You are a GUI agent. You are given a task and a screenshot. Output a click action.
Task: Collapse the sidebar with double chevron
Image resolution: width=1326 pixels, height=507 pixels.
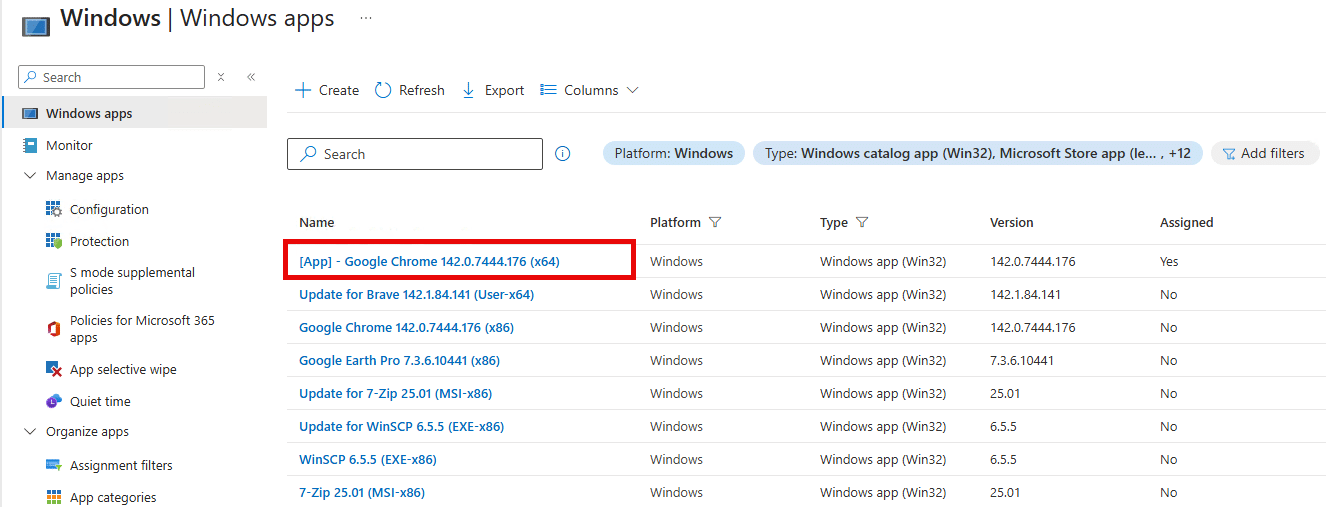251,77
